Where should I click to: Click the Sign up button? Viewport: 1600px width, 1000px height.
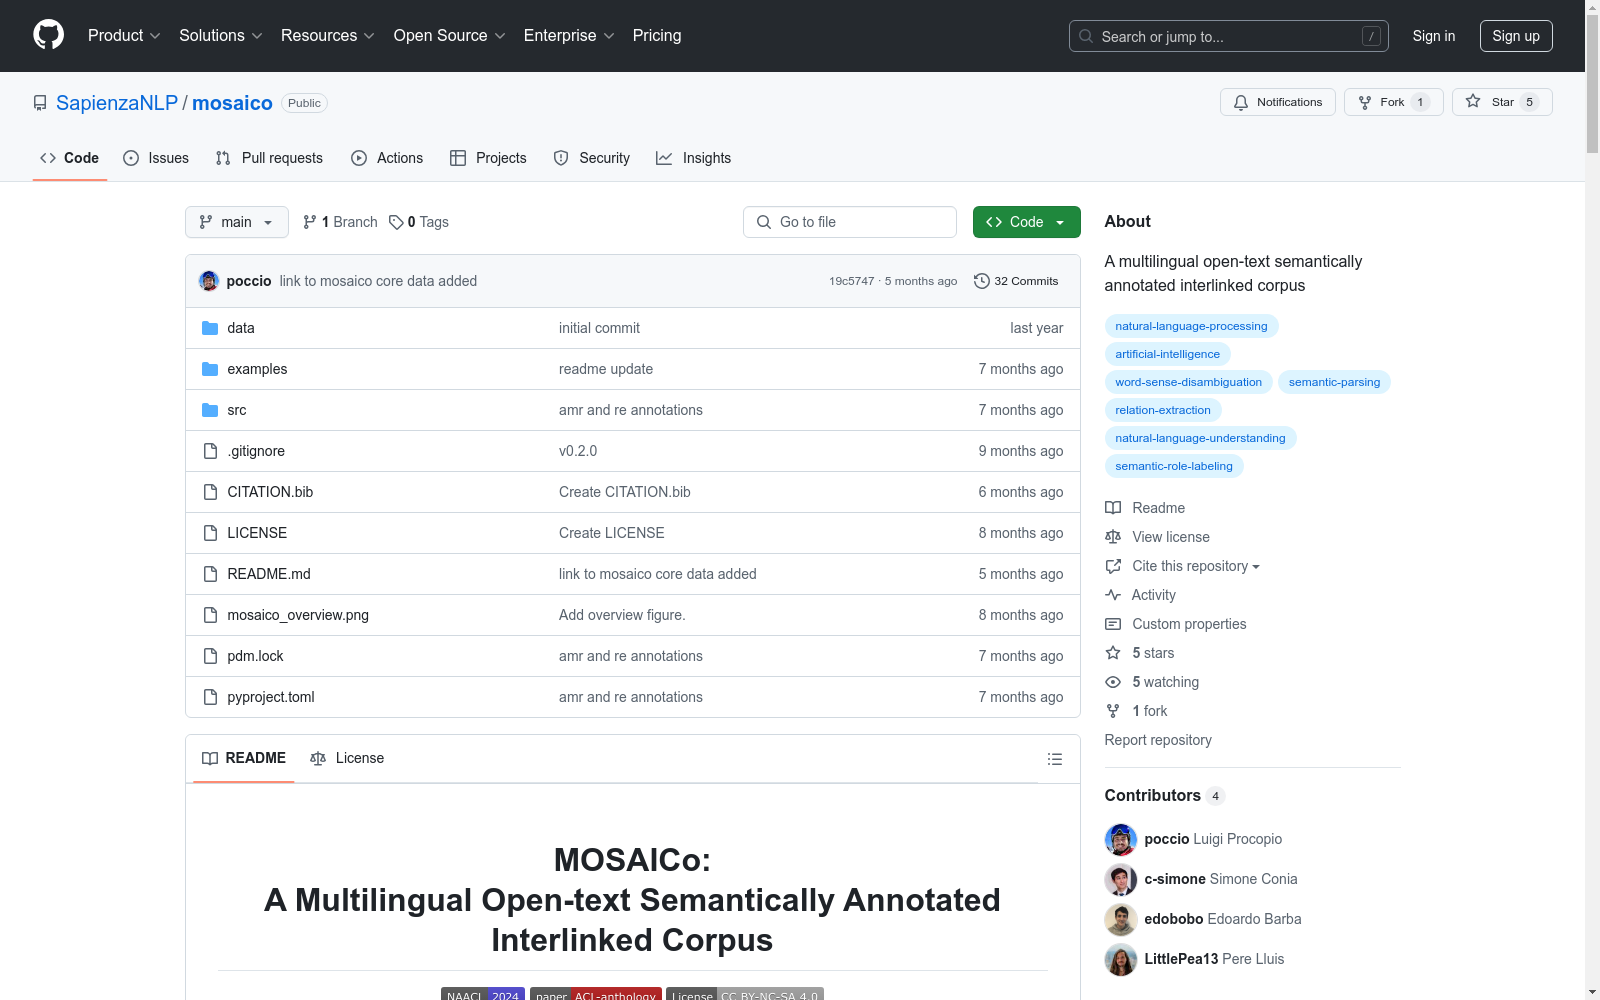coord(1516,36)
